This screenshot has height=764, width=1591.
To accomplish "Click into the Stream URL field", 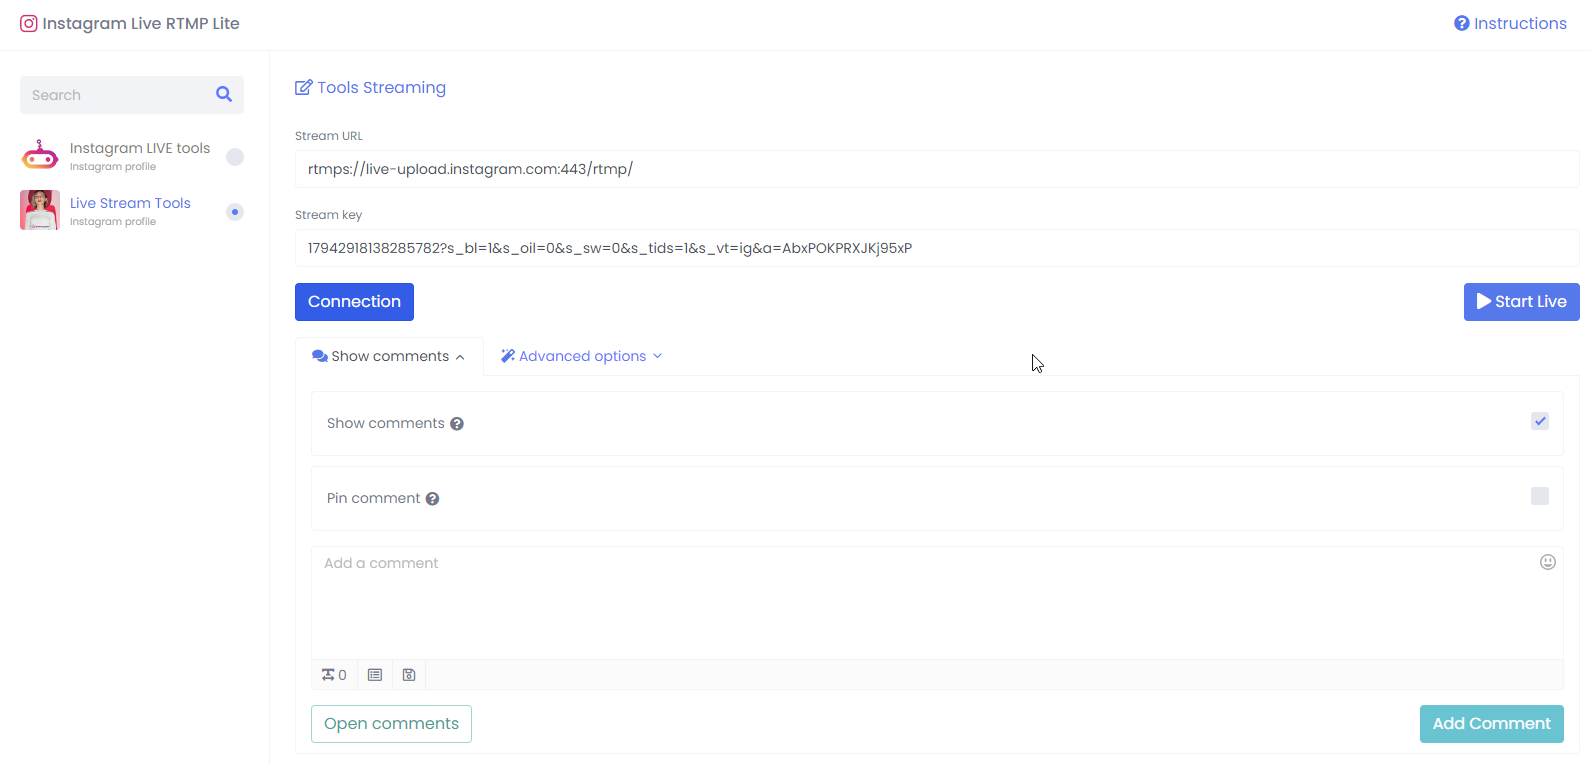I will (937, 169).
